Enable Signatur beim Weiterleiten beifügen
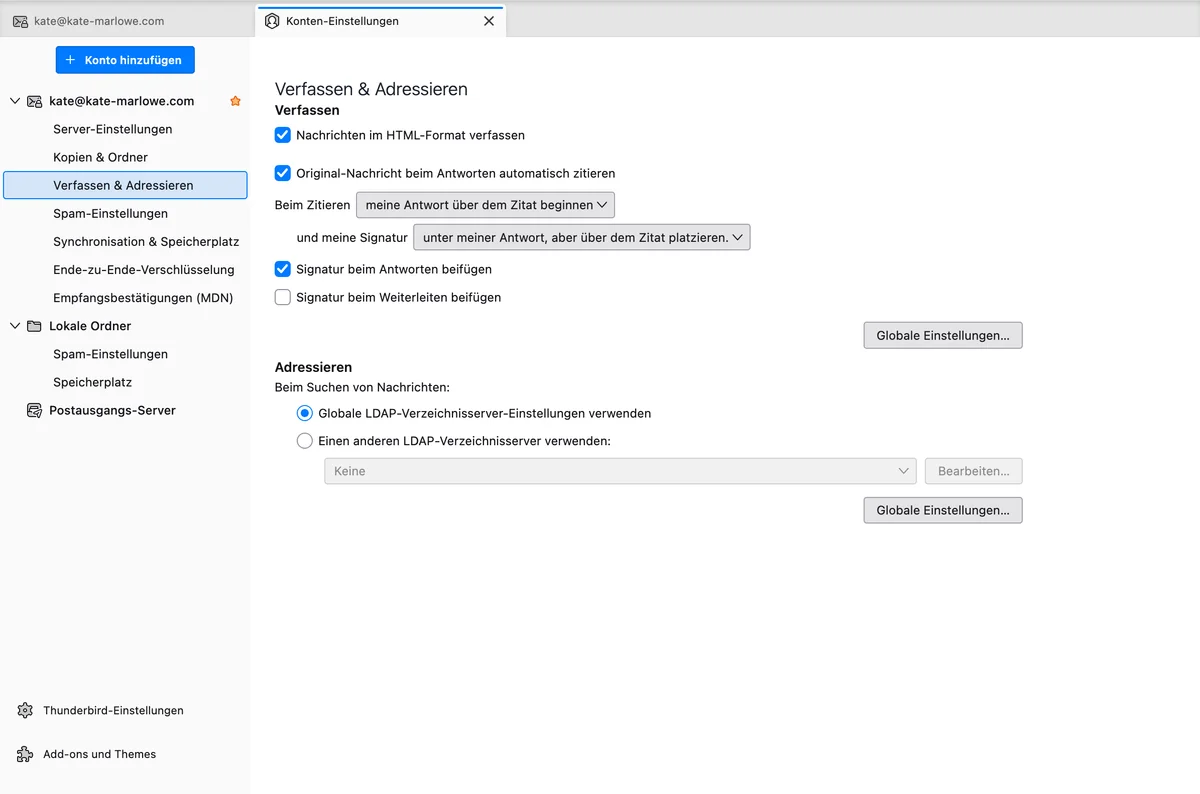Viewport: 1200px width, 794px height. 283,297
